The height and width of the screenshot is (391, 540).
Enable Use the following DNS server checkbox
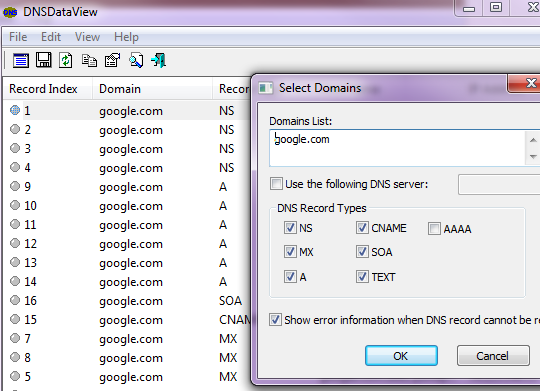tap(276, 184)
